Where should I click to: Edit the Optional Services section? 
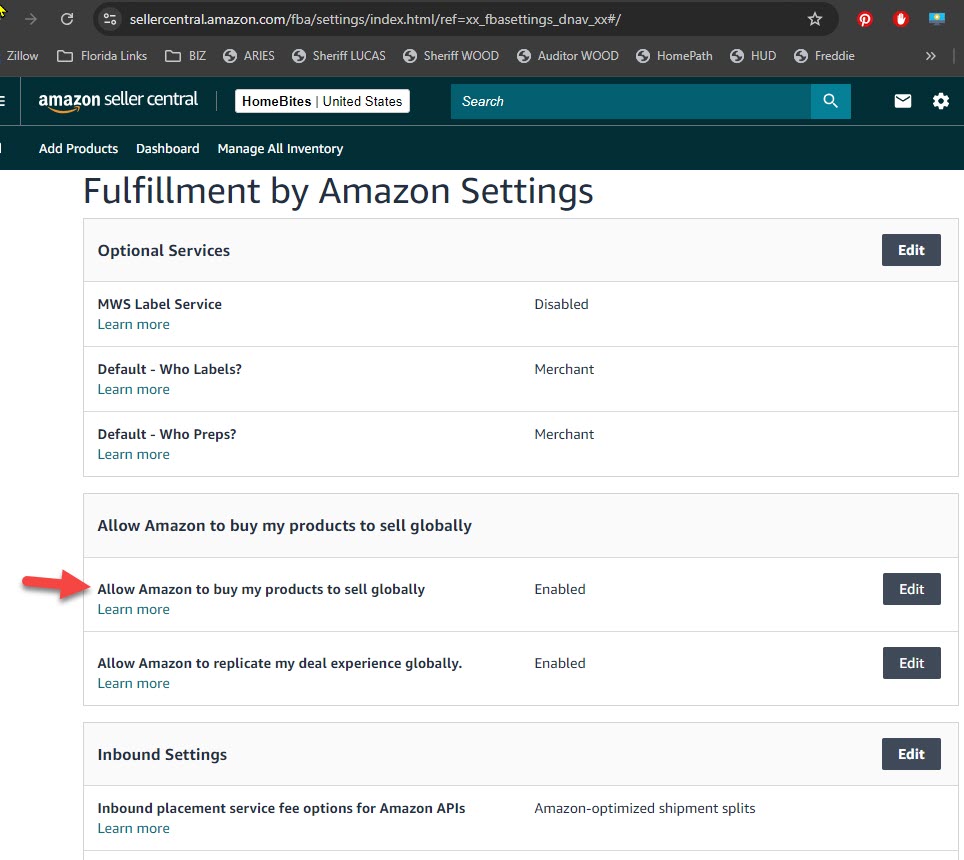[x=911, y=250]
